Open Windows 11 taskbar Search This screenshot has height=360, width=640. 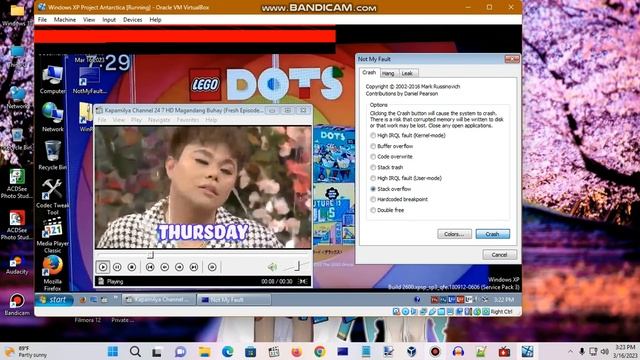[x=136, y=351]
